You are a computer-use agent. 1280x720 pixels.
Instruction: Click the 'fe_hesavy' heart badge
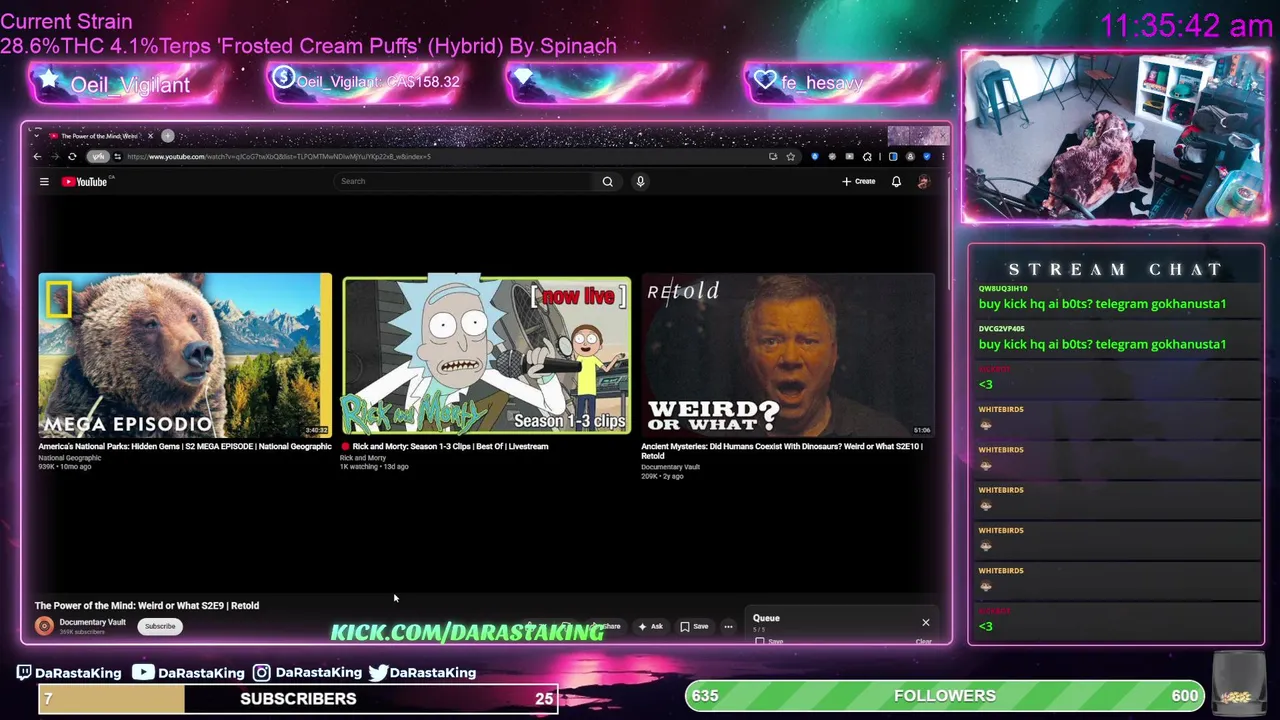coord(840,82)
